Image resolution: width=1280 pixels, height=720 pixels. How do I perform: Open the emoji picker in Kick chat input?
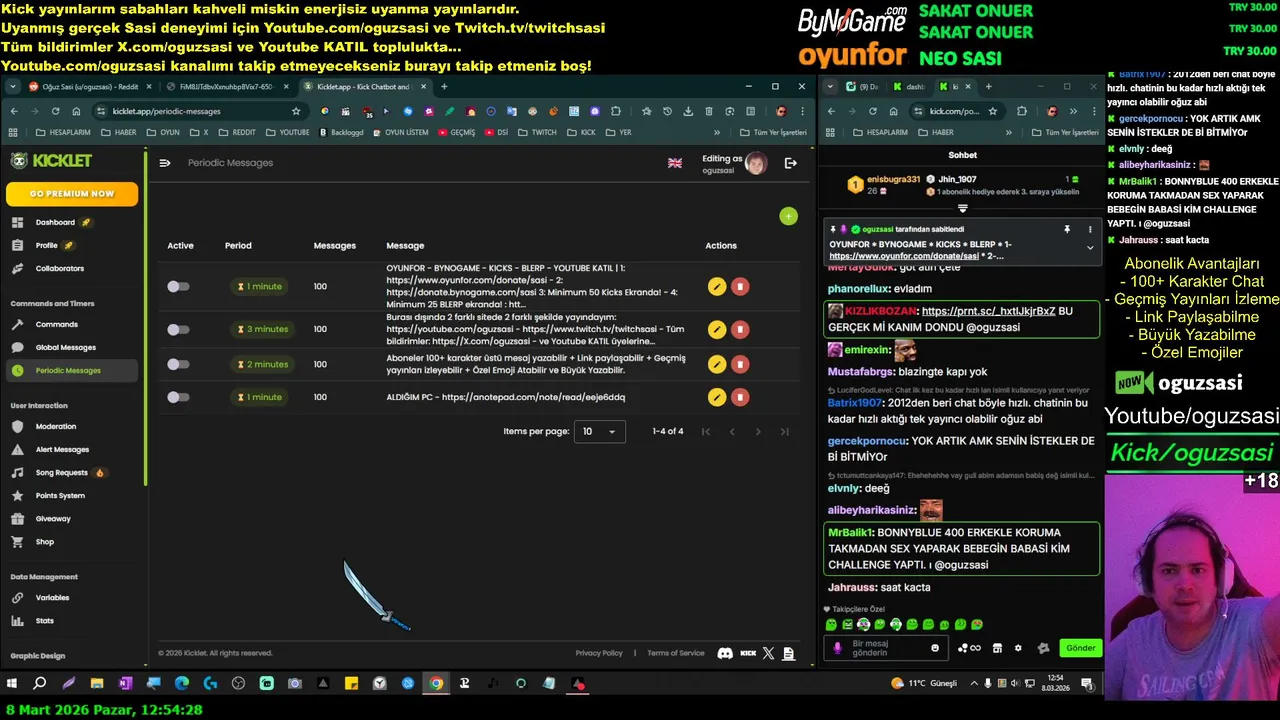pos(935,648)
